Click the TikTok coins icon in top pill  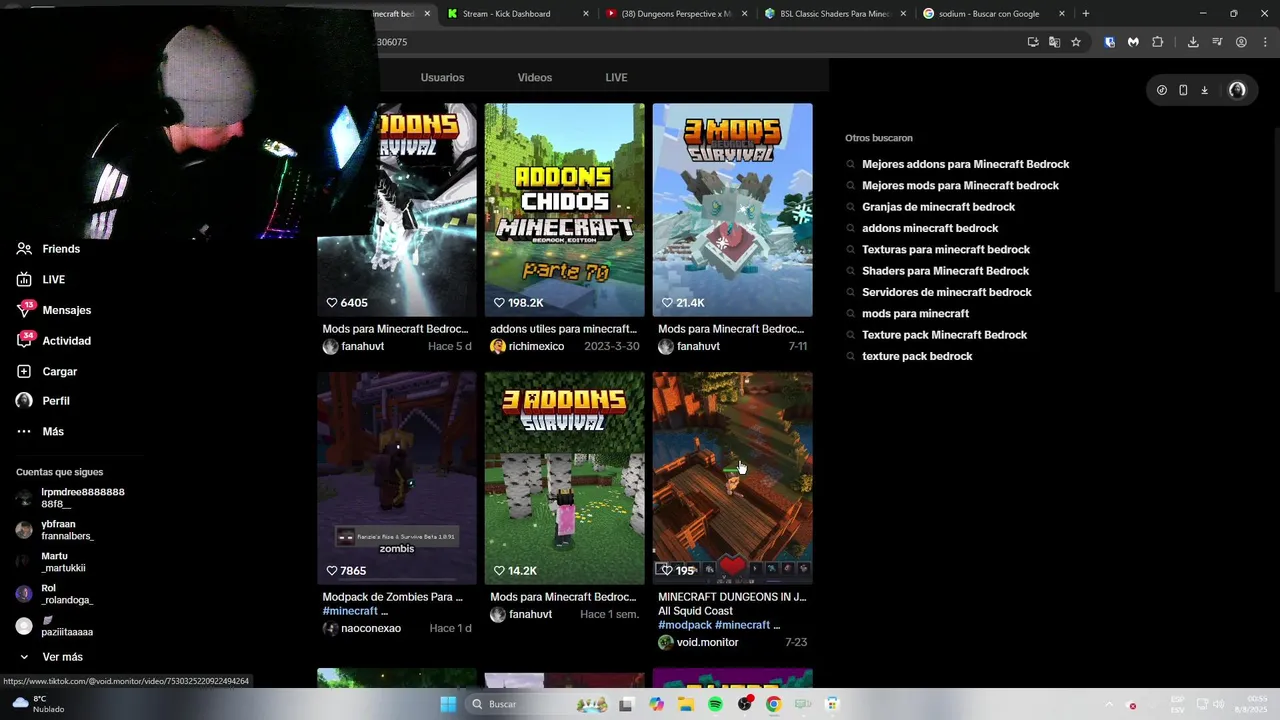(x=1162, y=90)
